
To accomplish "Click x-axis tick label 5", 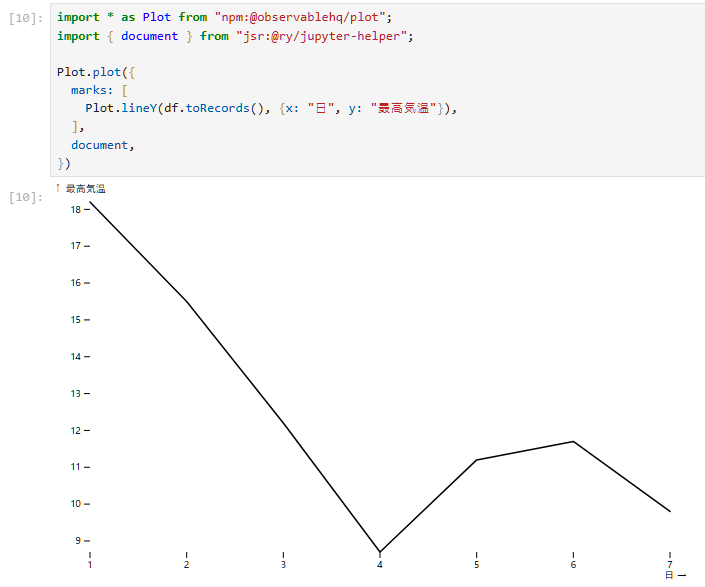I will tap(477, 565).
